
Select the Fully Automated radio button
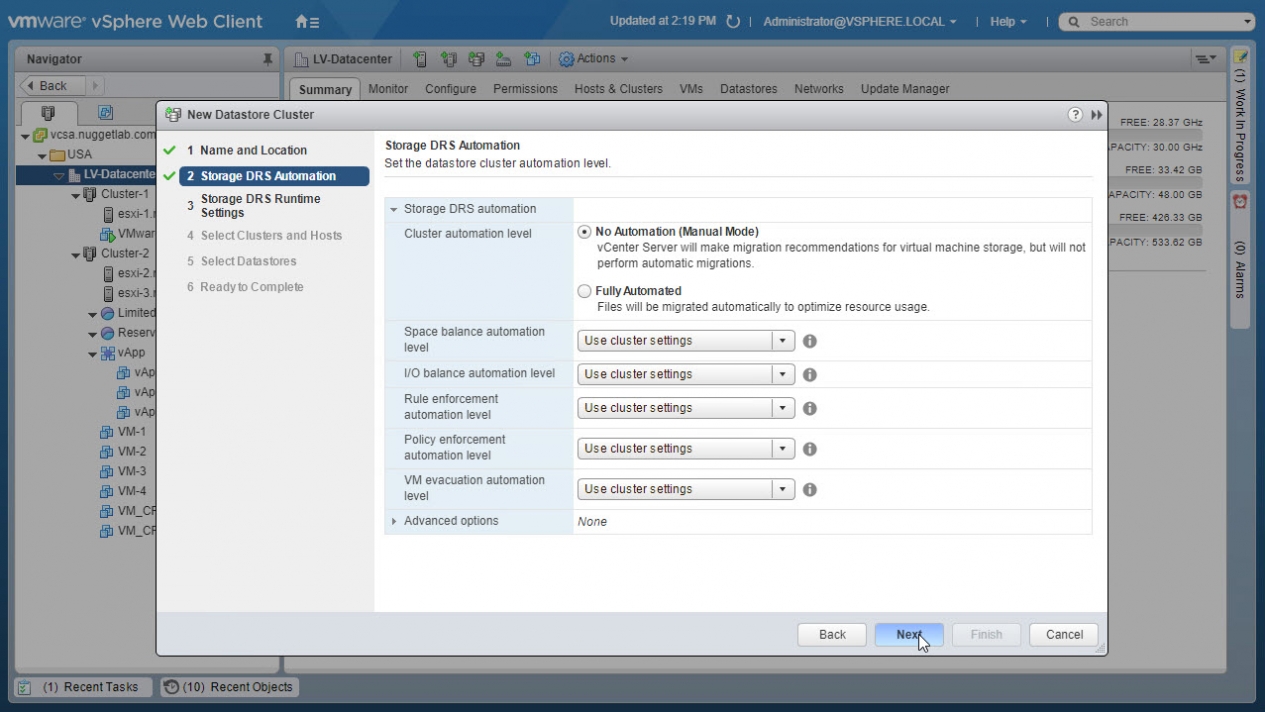coord(584,291)
